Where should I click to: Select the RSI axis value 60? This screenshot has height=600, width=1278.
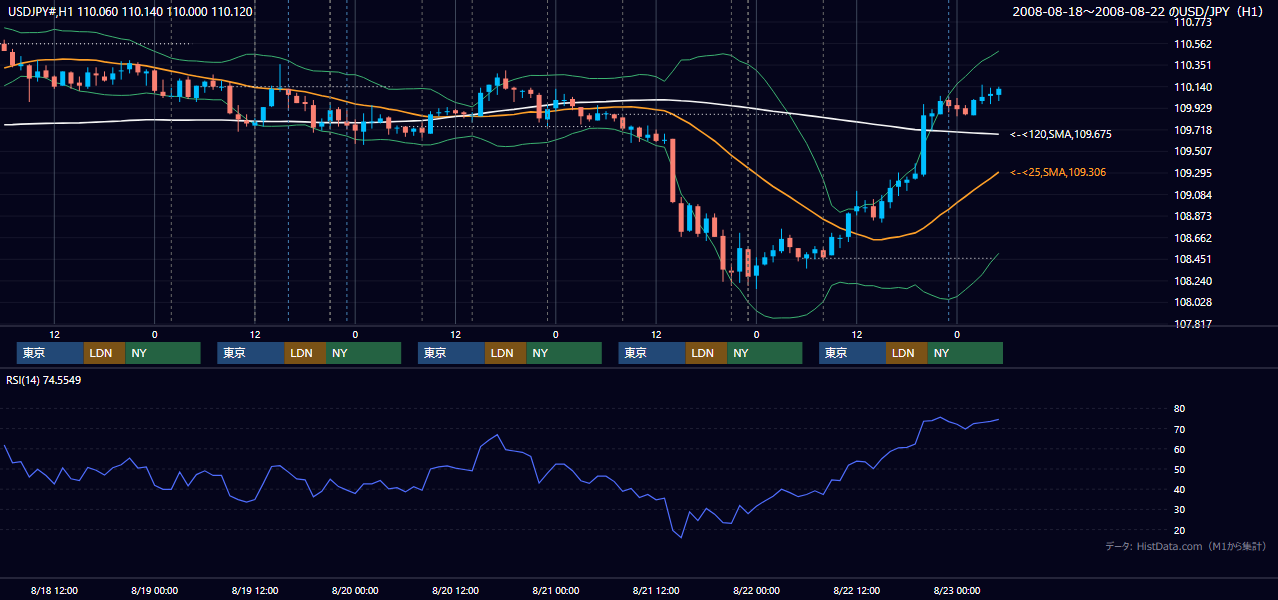tap(1180, 449)
